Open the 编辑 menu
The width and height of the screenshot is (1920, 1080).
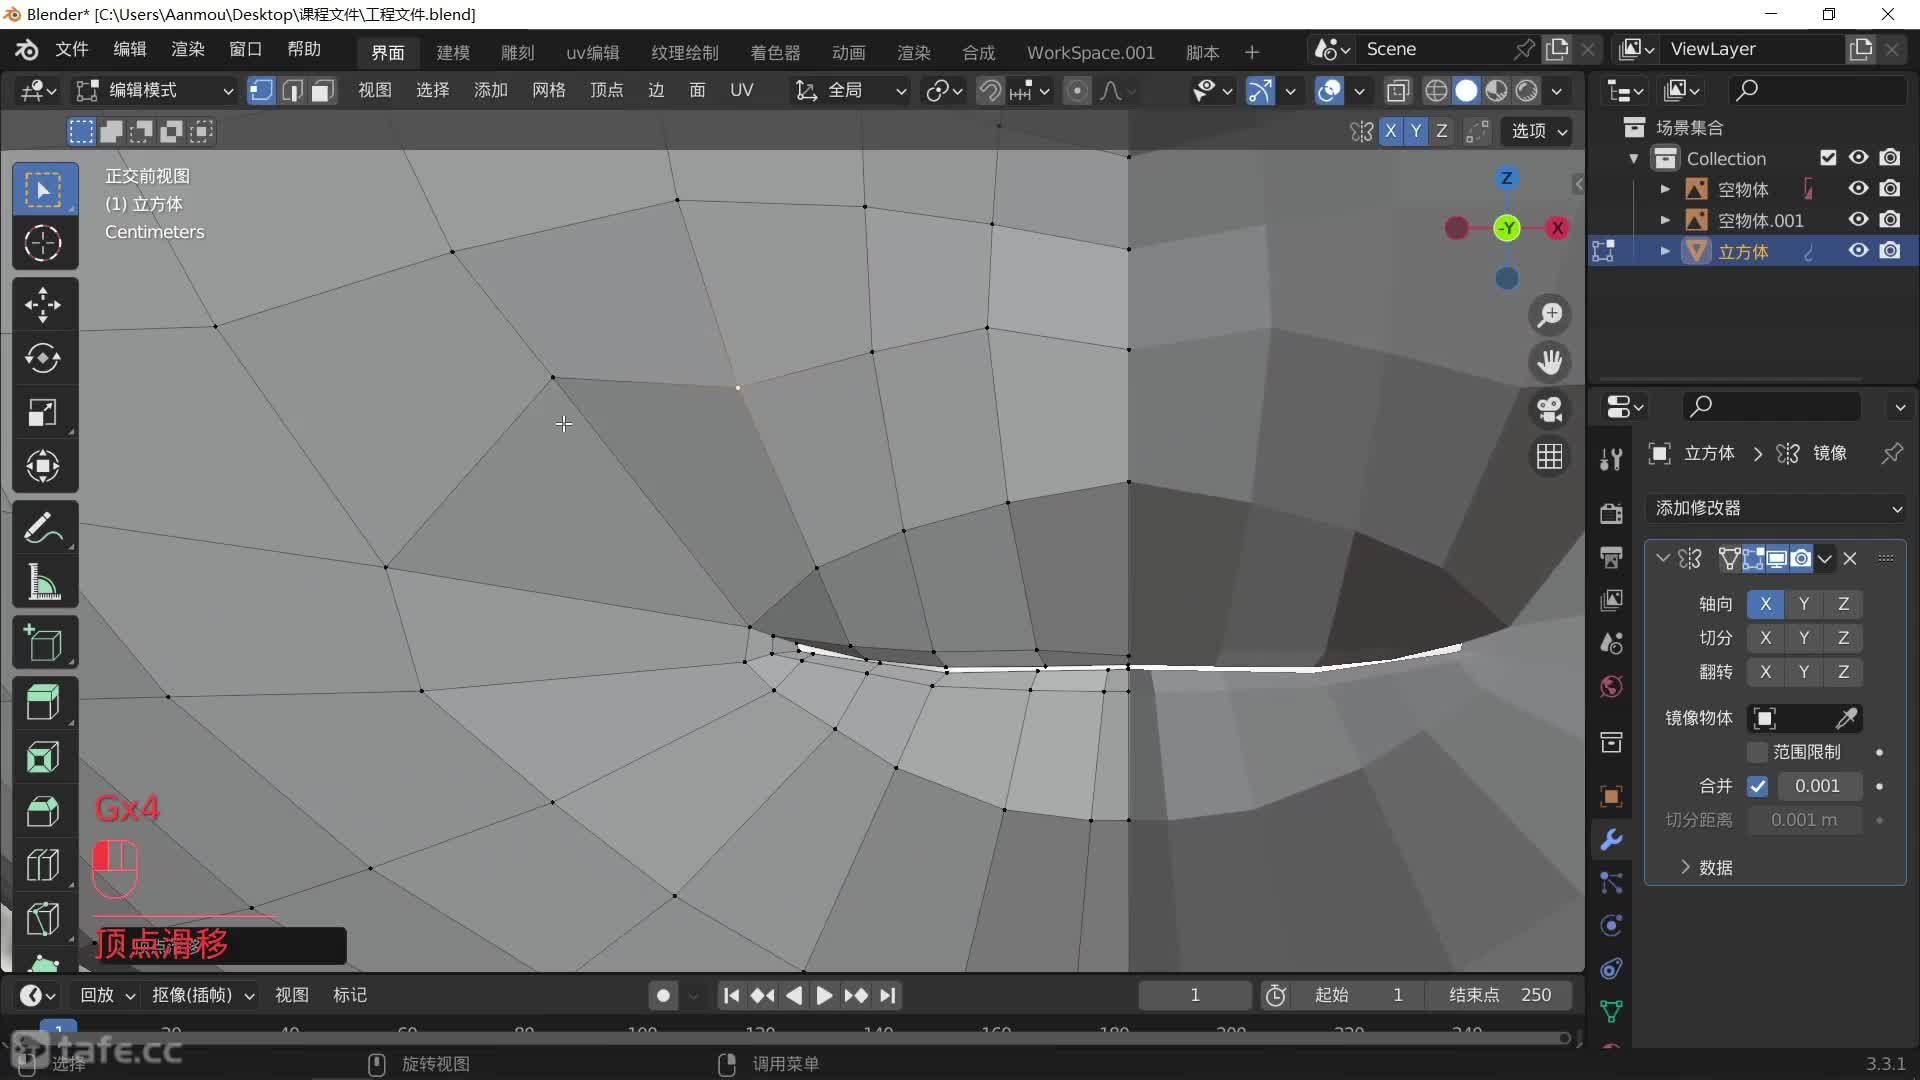point(129,50)
